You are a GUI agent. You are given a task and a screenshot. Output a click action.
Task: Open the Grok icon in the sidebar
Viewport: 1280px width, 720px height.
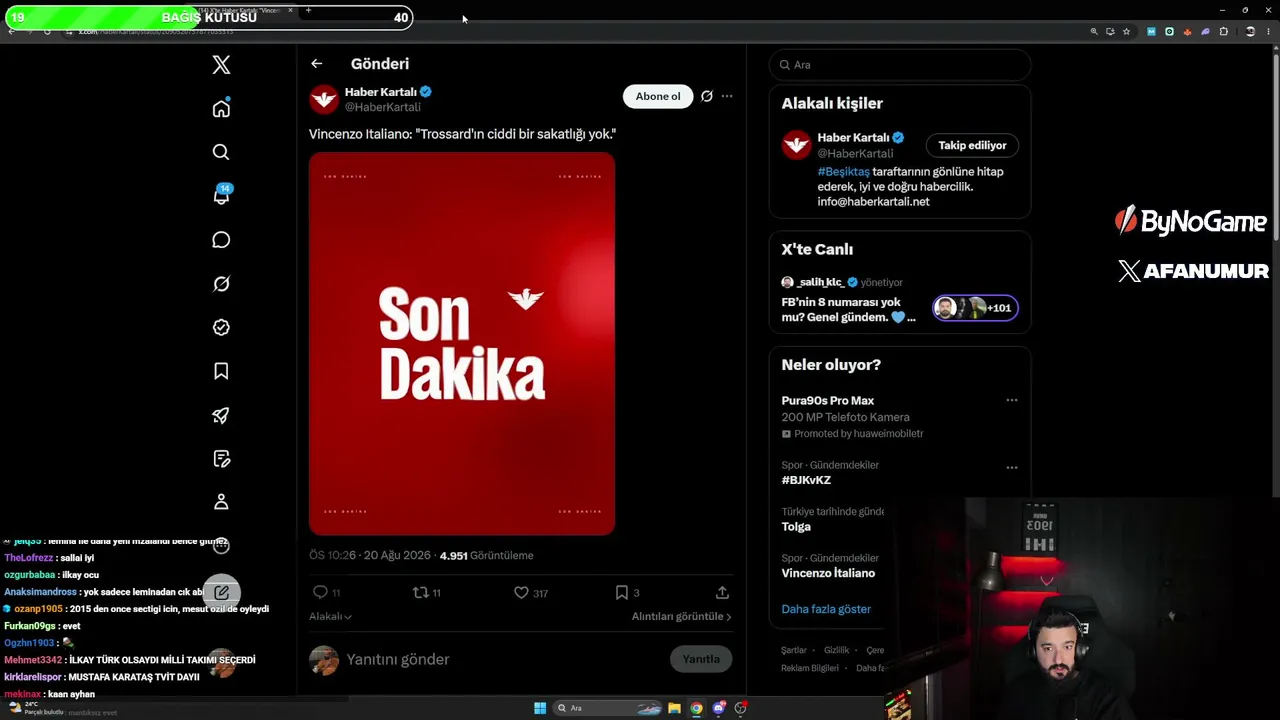click(221, 284)
